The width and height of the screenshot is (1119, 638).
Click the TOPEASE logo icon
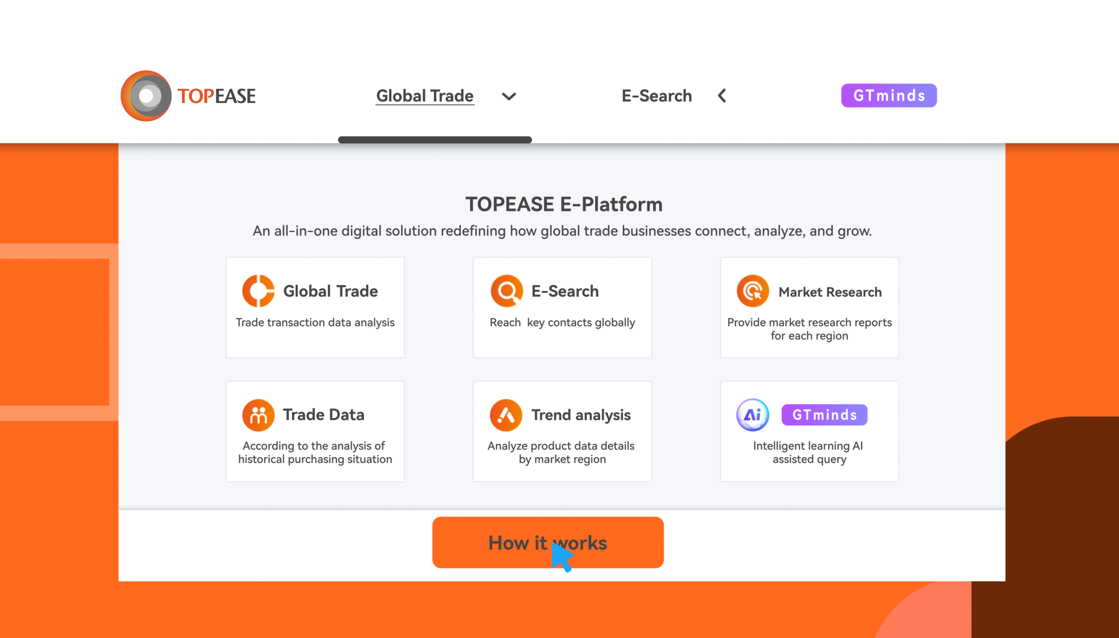[146, 96]
